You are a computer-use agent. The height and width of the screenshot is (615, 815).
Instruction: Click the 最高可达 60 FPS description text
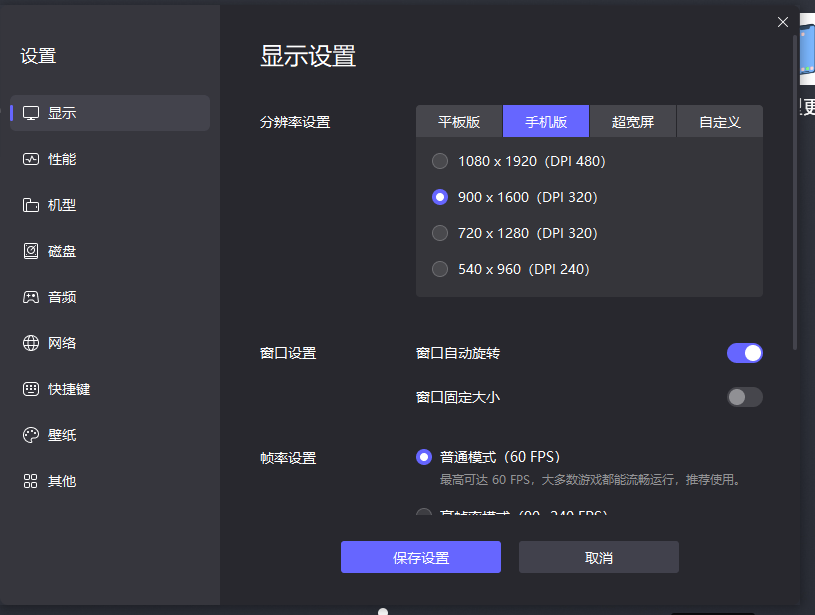(x=590, y=479)
